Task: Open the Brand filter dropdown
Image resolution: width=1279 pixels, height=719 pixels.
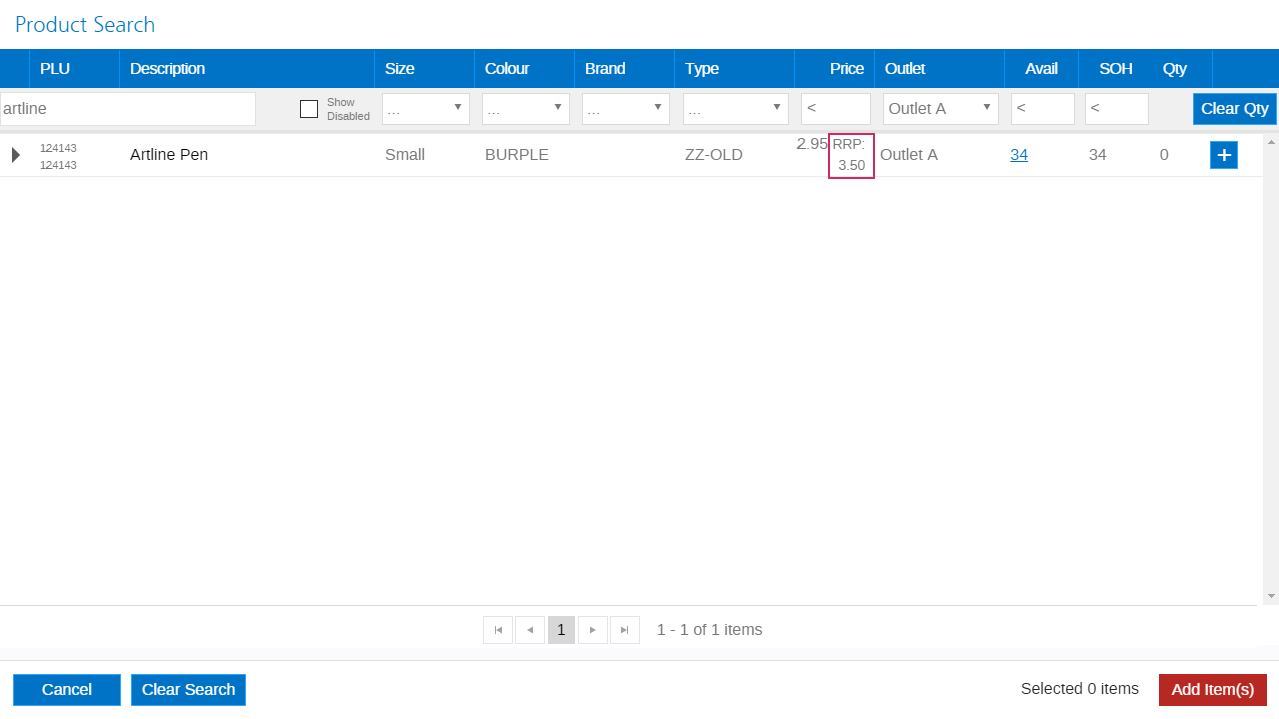Action: (626, 109)
